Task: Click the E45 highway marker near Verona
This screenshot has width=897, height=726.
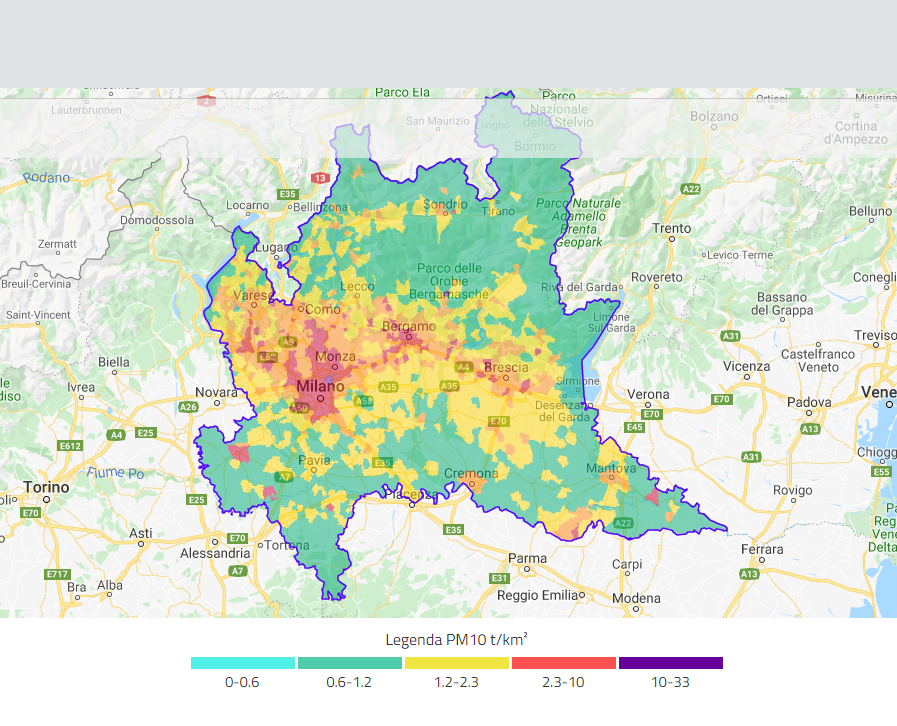Action: [x=633, y=428]
